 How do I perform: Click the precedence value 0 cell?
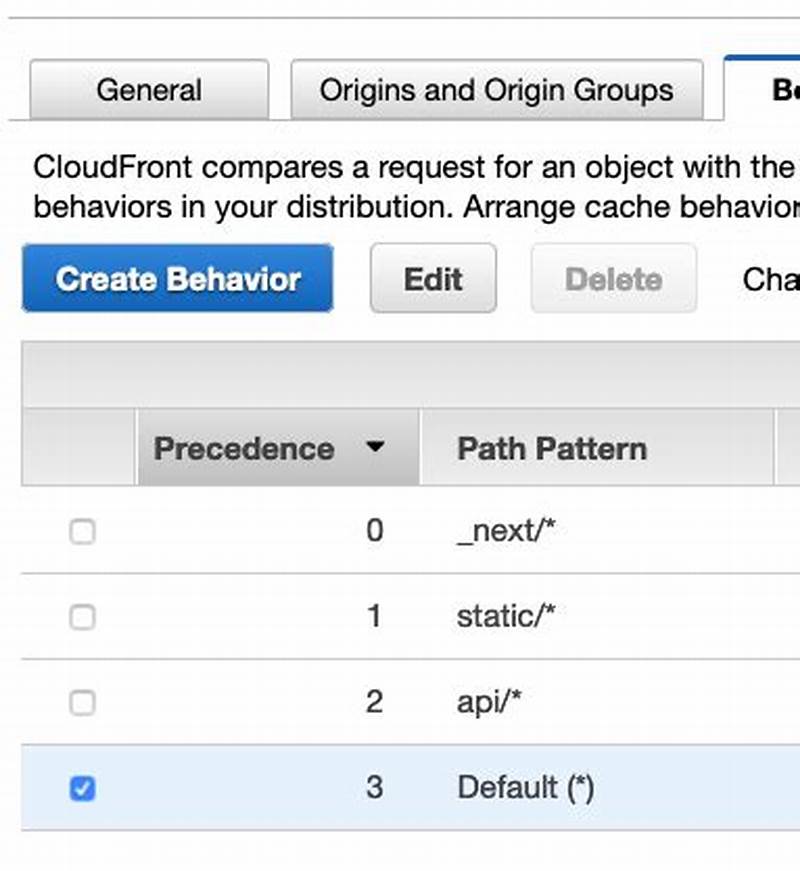[x=373, y=531]
